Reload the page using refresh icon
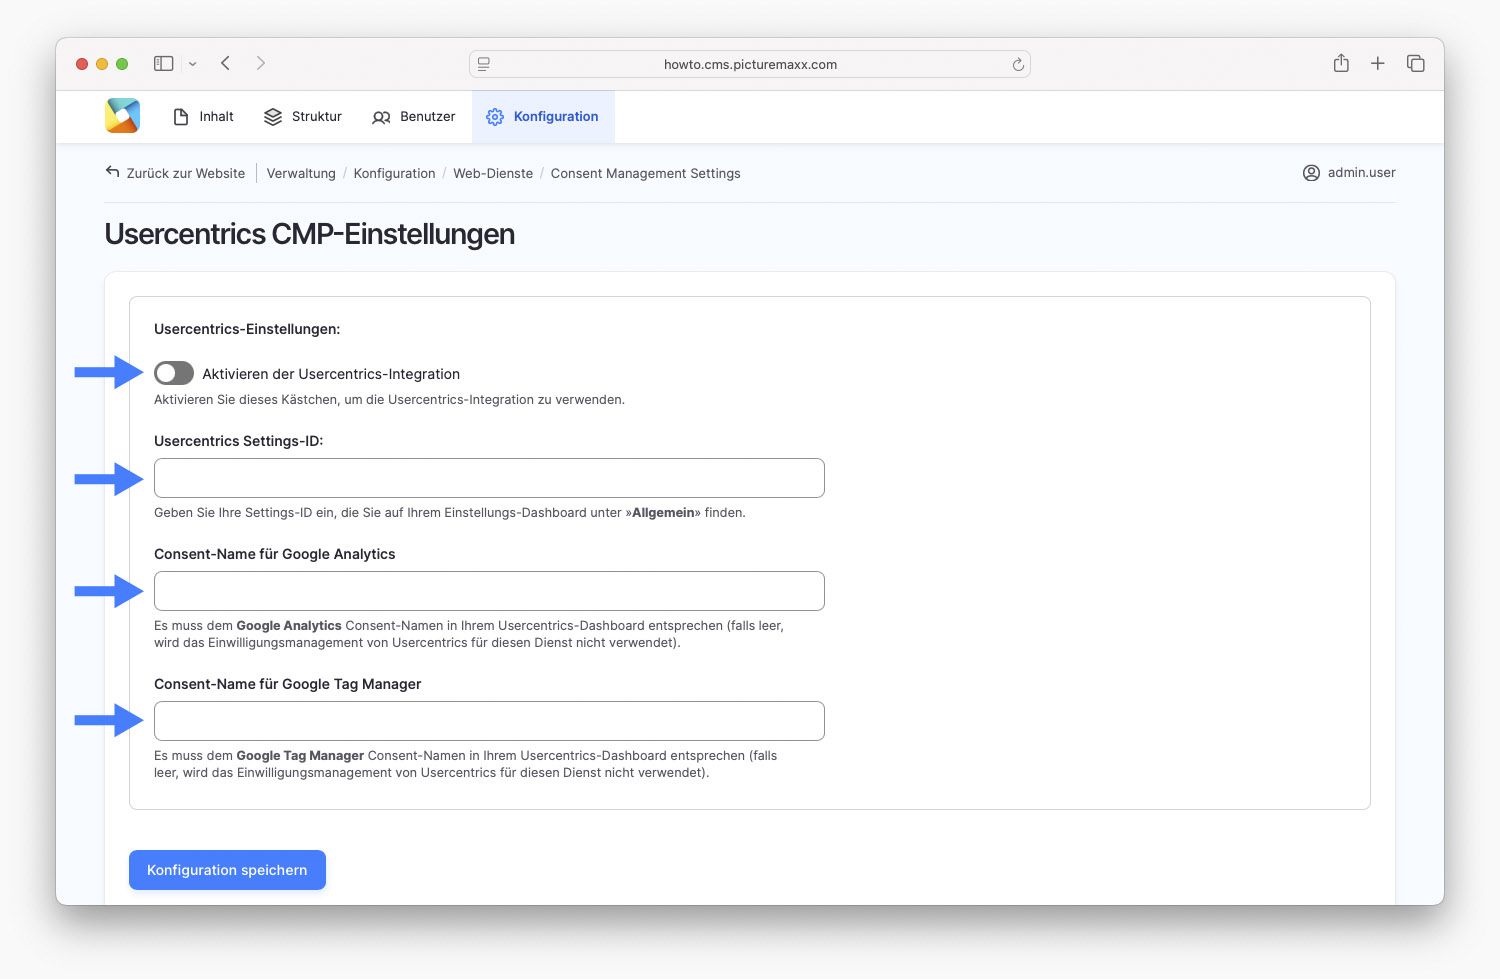The height and width of the screenshot is (979, 1500). click(x=1018, y=65)
